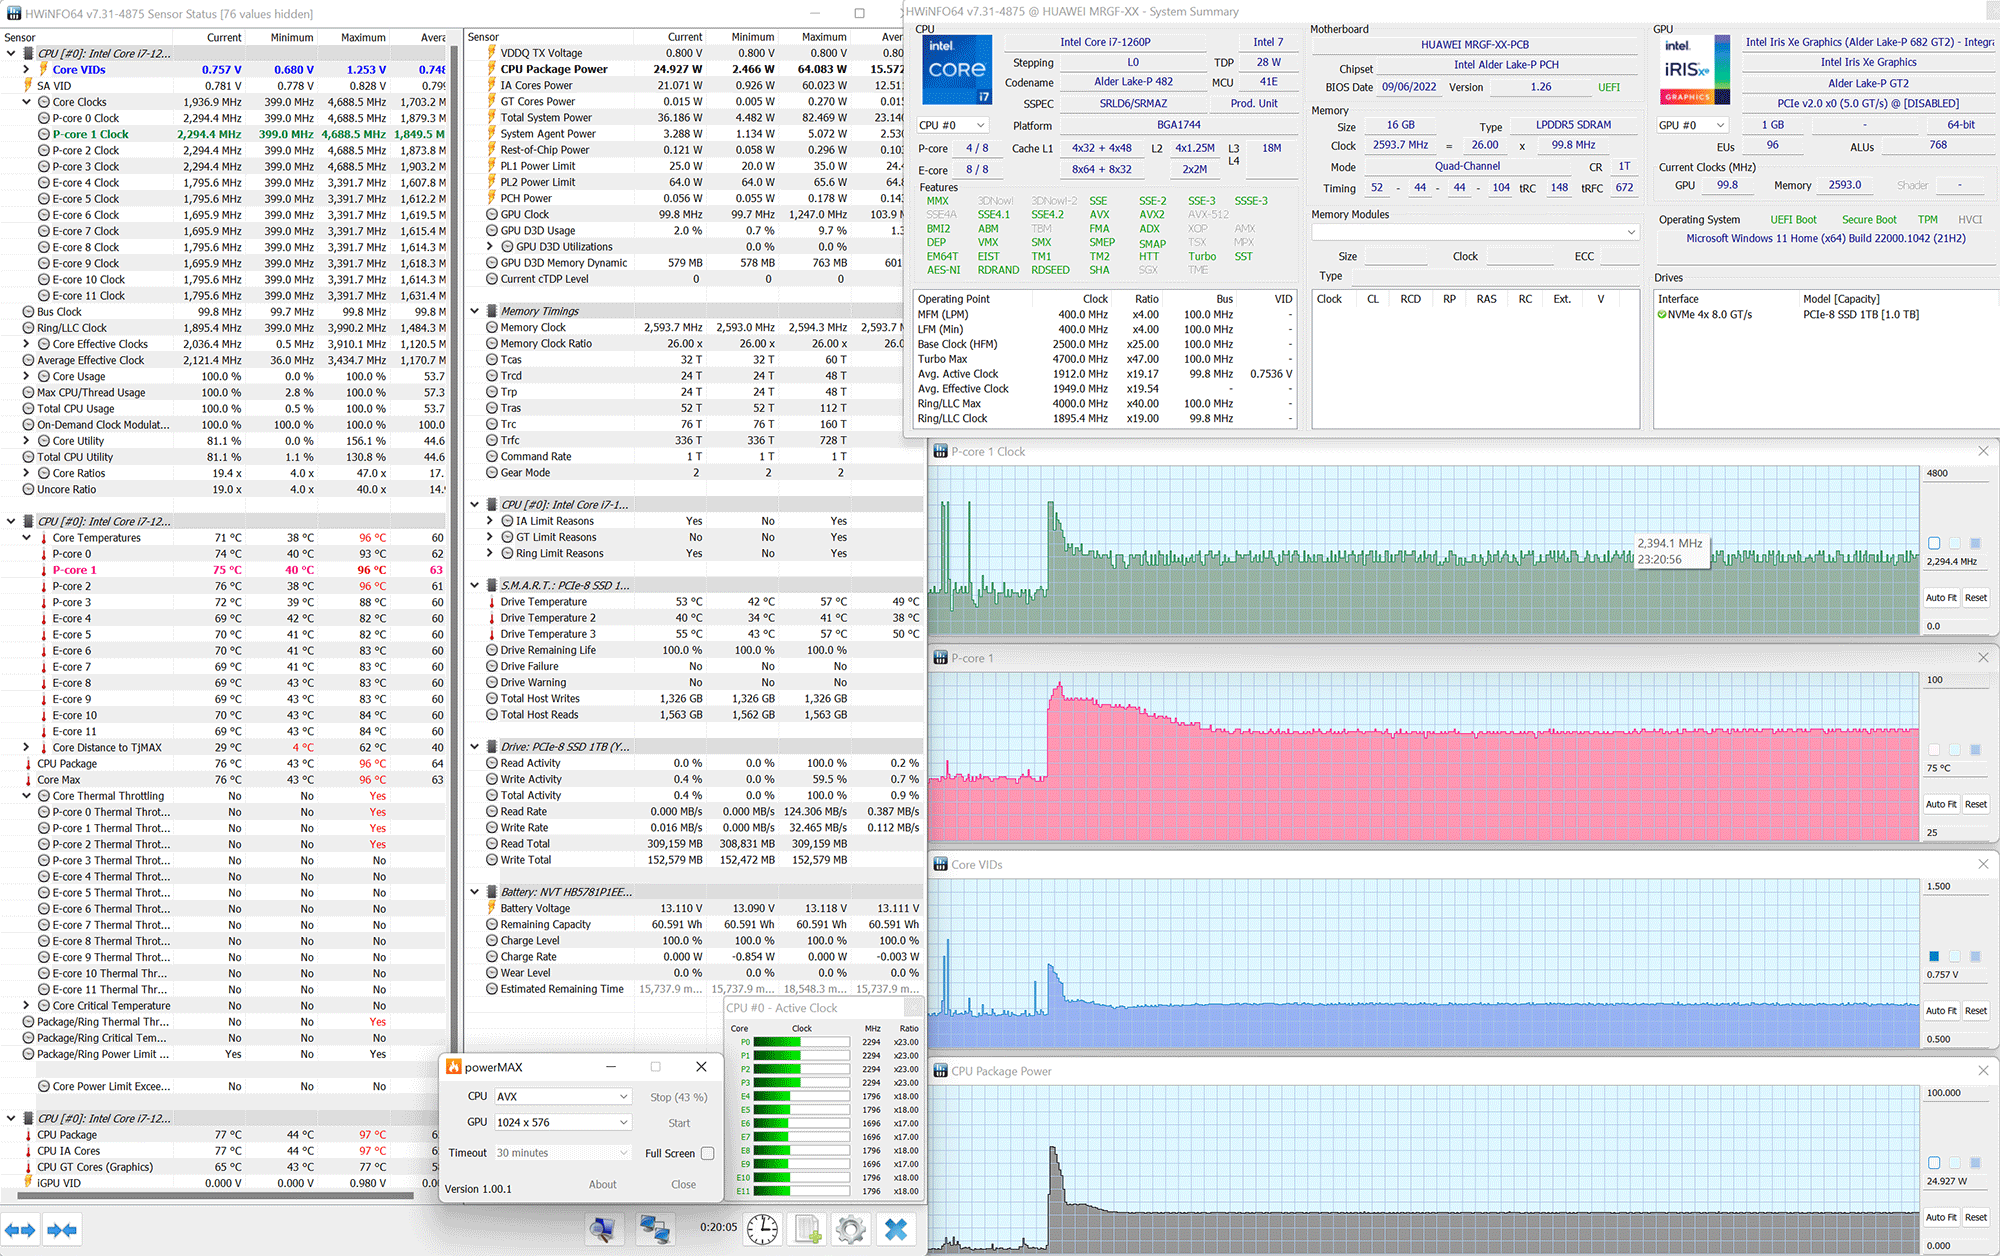Click the blue X close-sensors icon
This screenshot has height=1256, width=2000.
(x=896, y=1229)
